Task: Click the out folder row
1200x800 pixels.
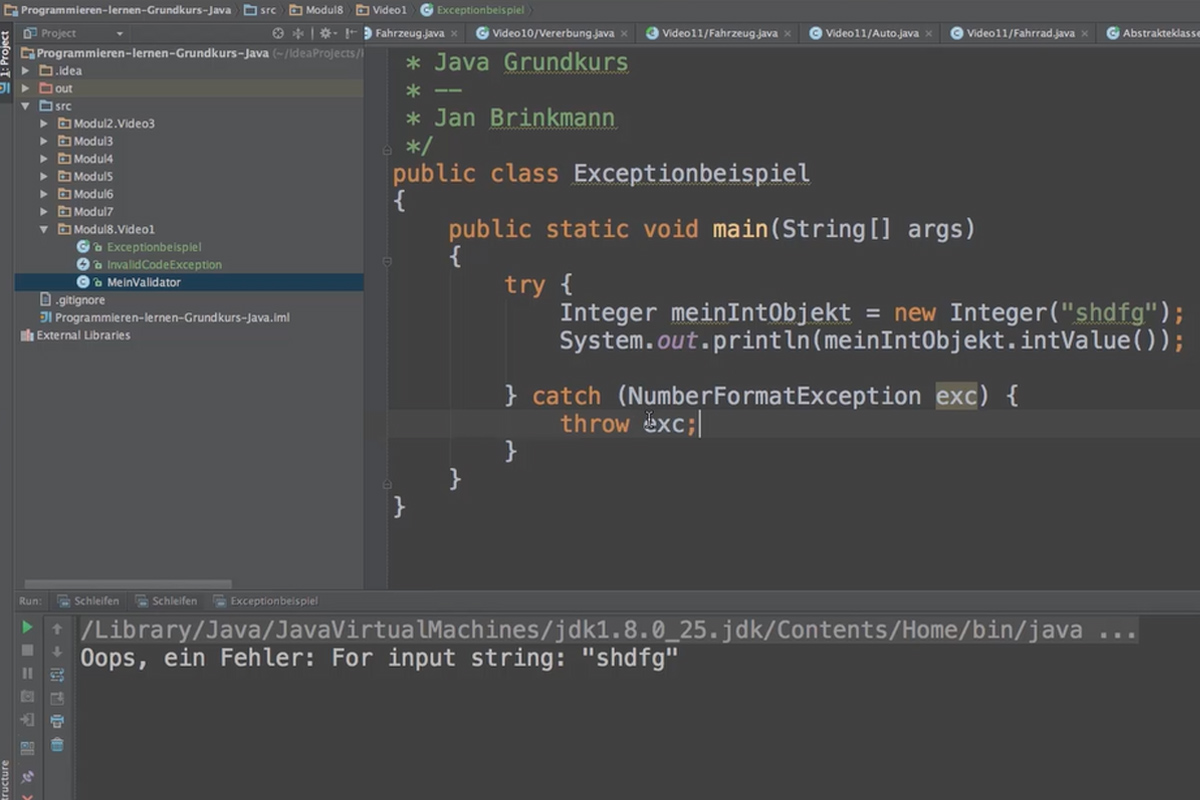Action: pyautogui.click(x=189, y=88)
